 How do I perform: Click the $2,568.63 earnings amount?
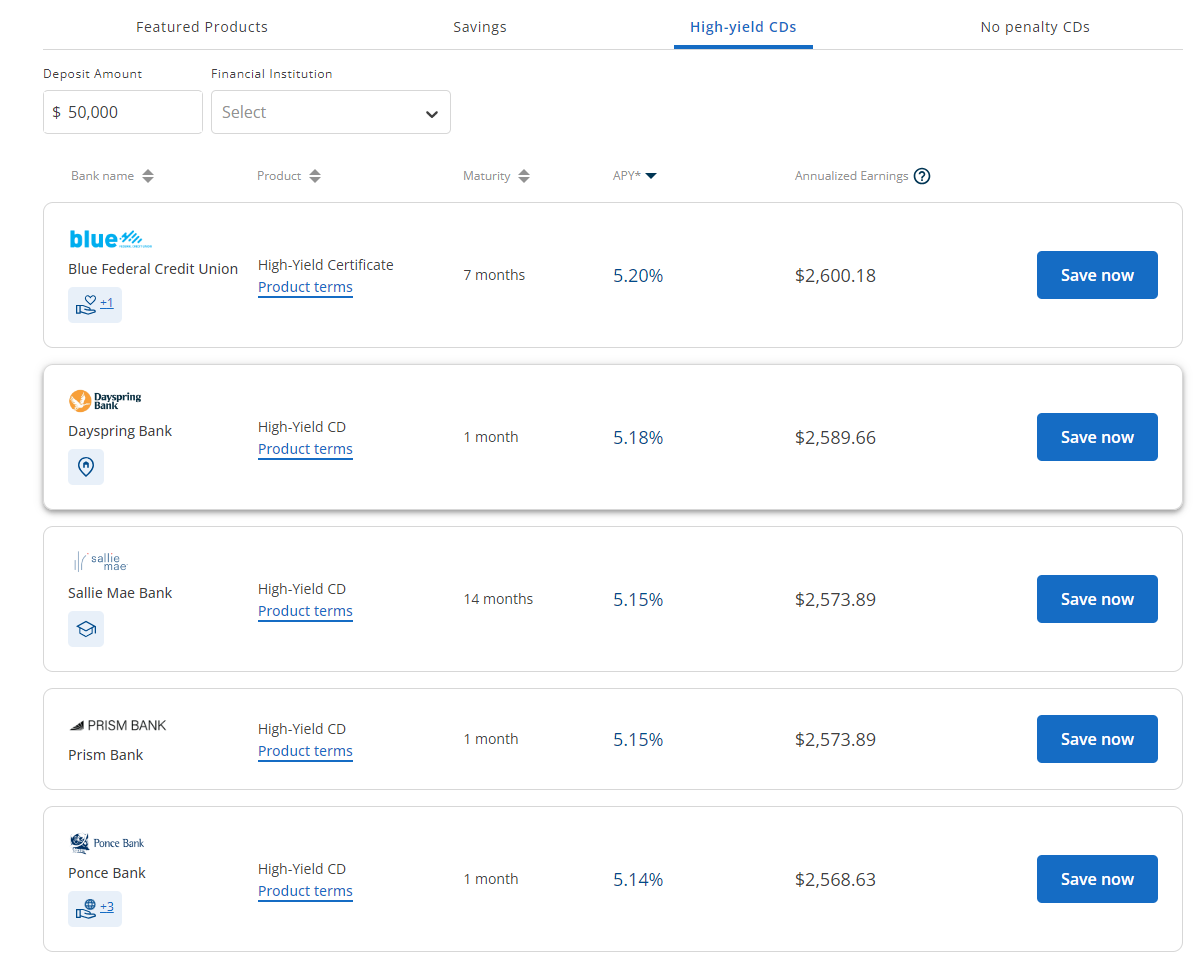point(835,879)
